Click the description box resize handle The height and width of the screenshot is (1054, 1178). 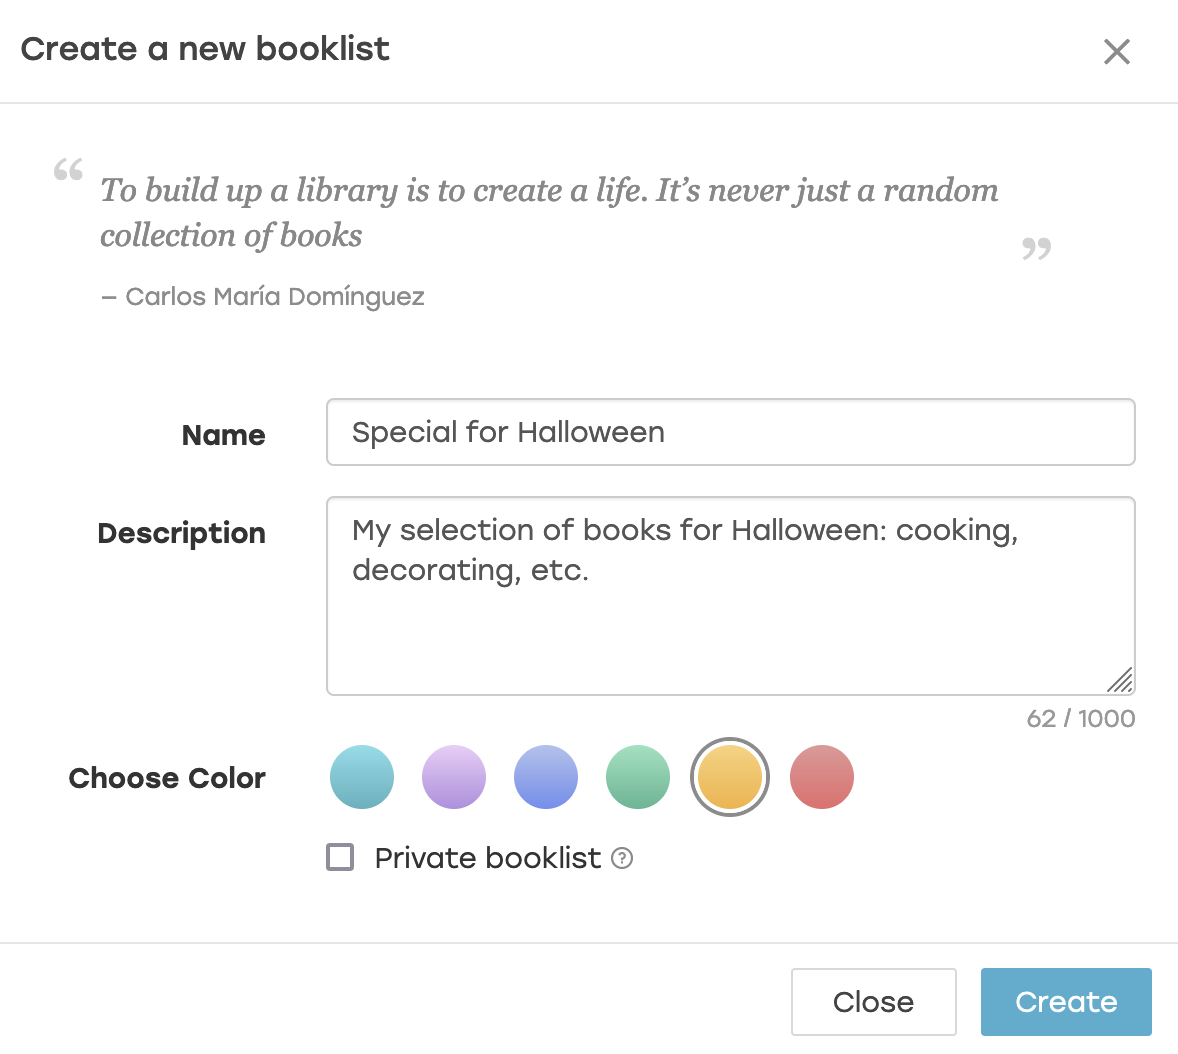(x=1120, y=681)
